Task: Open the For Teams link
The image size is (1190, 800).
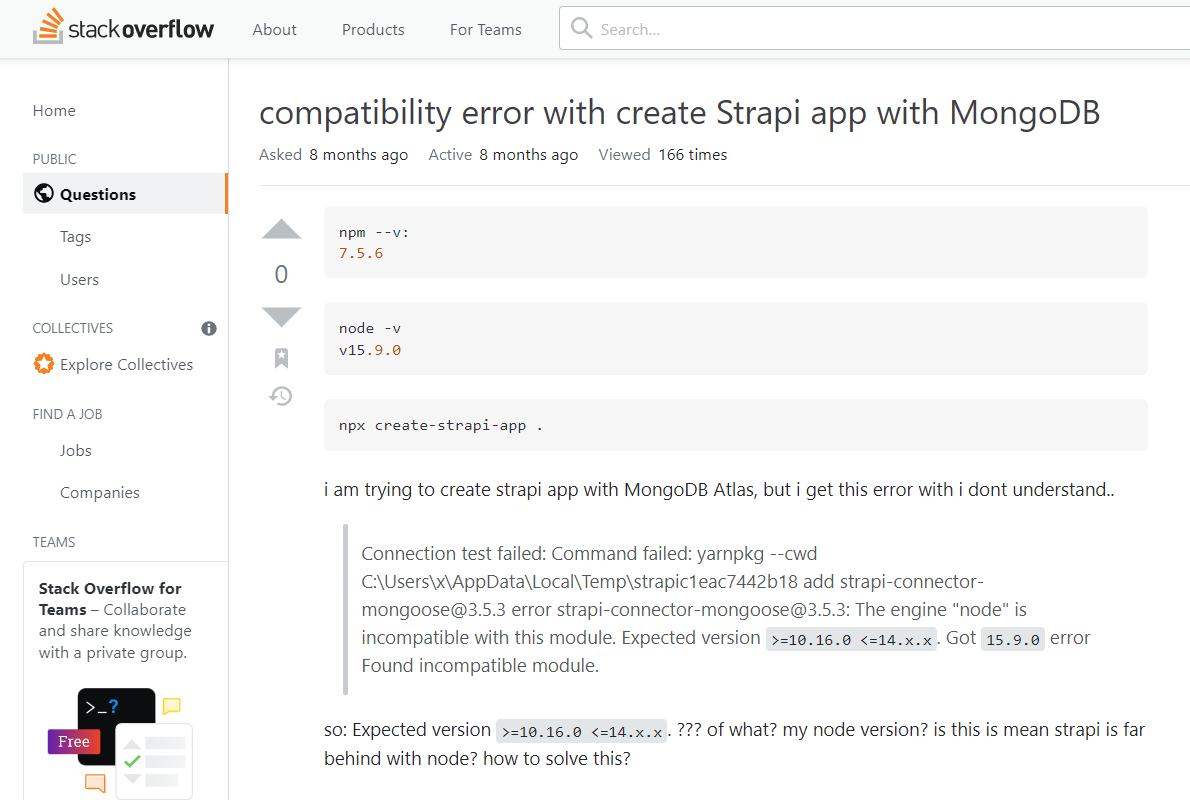Action: tap(486, 30)
